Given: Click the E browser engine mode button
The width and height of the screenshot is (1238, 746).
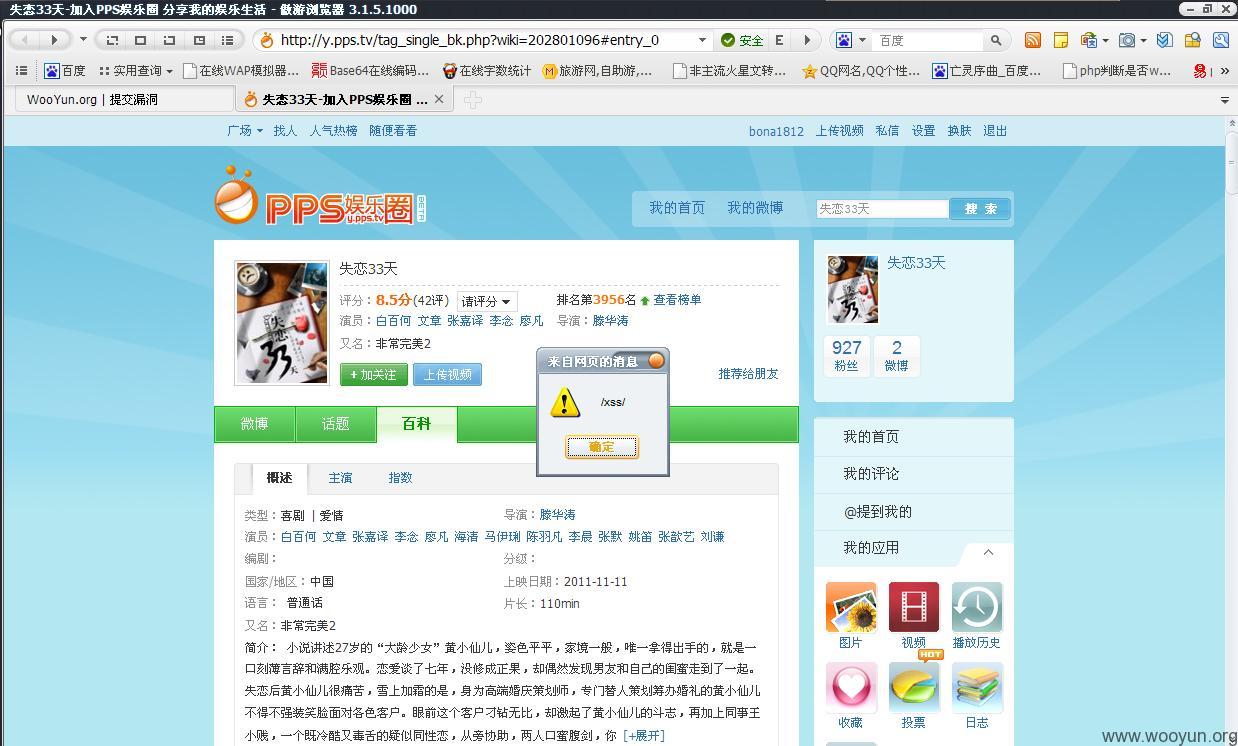Looking at the screenshot, I should coord(779,40).
